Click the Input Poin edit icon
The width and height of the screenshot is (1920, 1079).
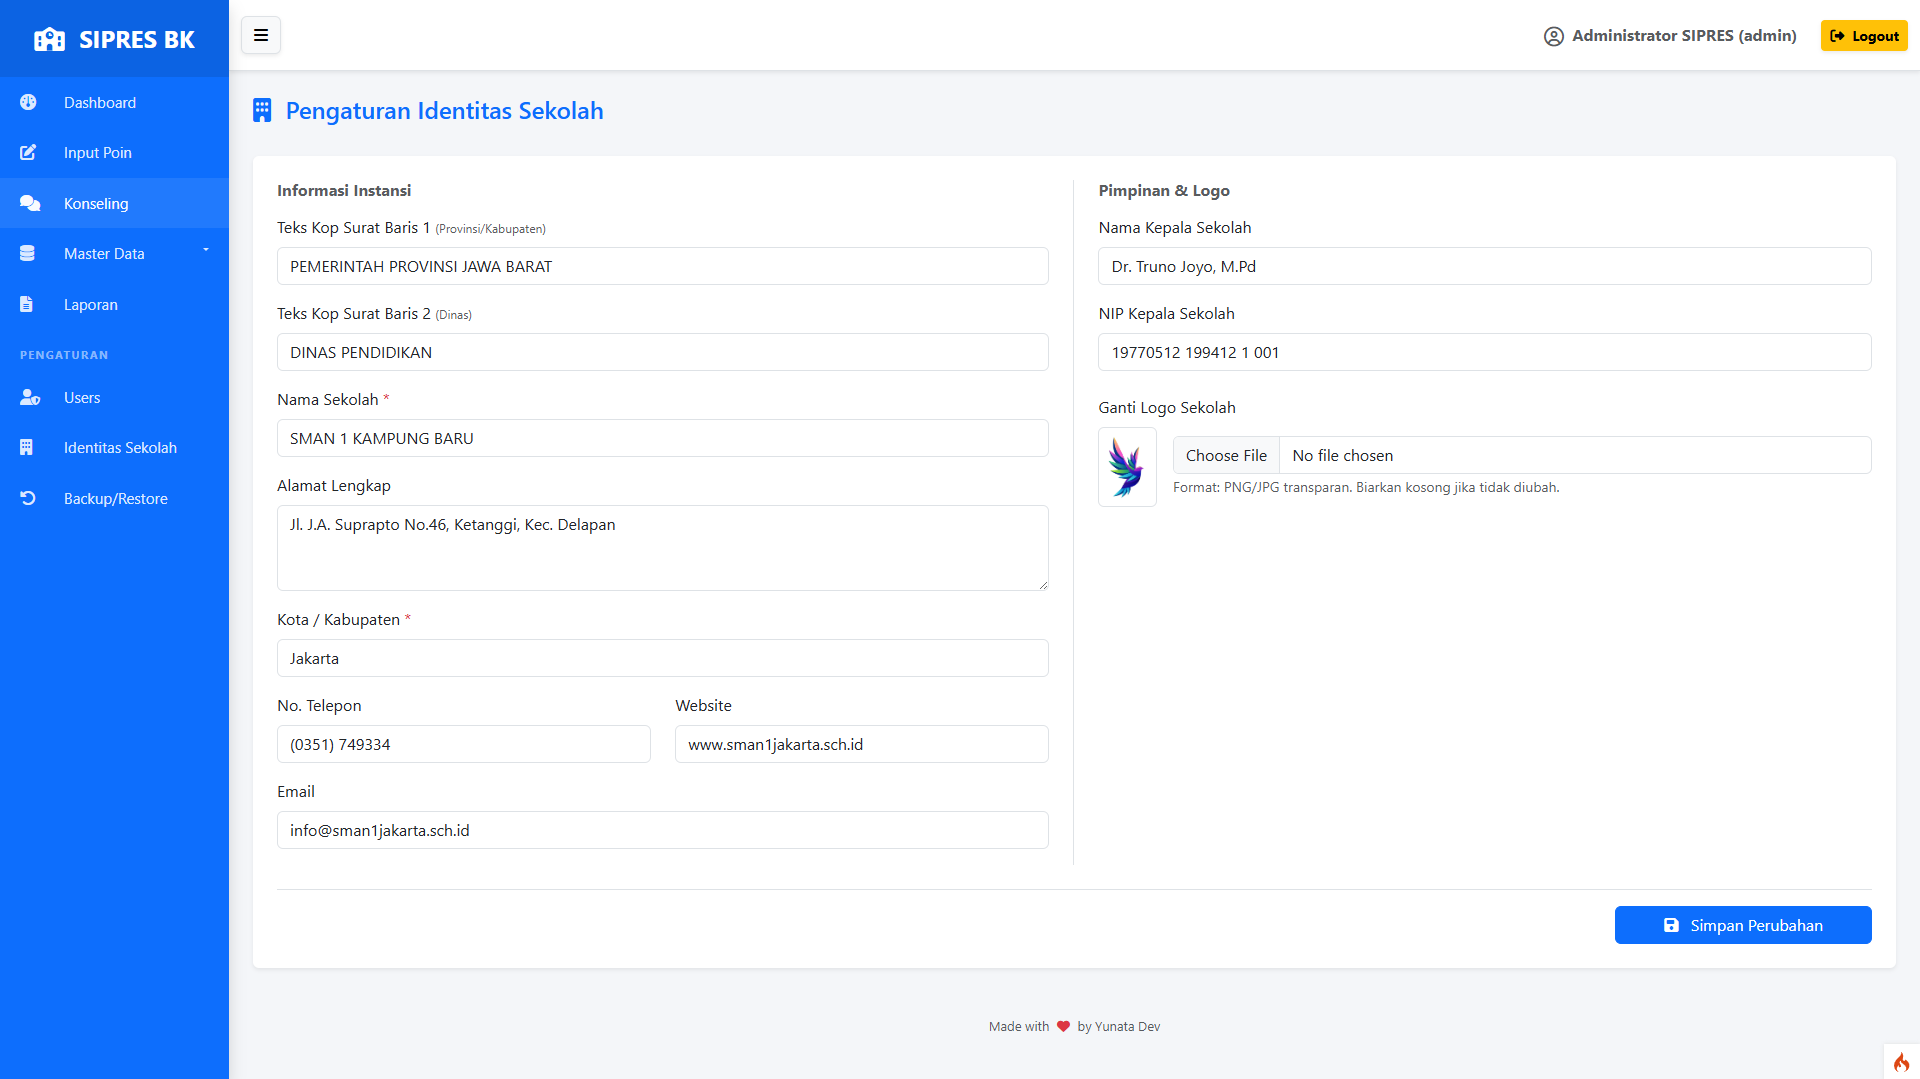point(28,153)
